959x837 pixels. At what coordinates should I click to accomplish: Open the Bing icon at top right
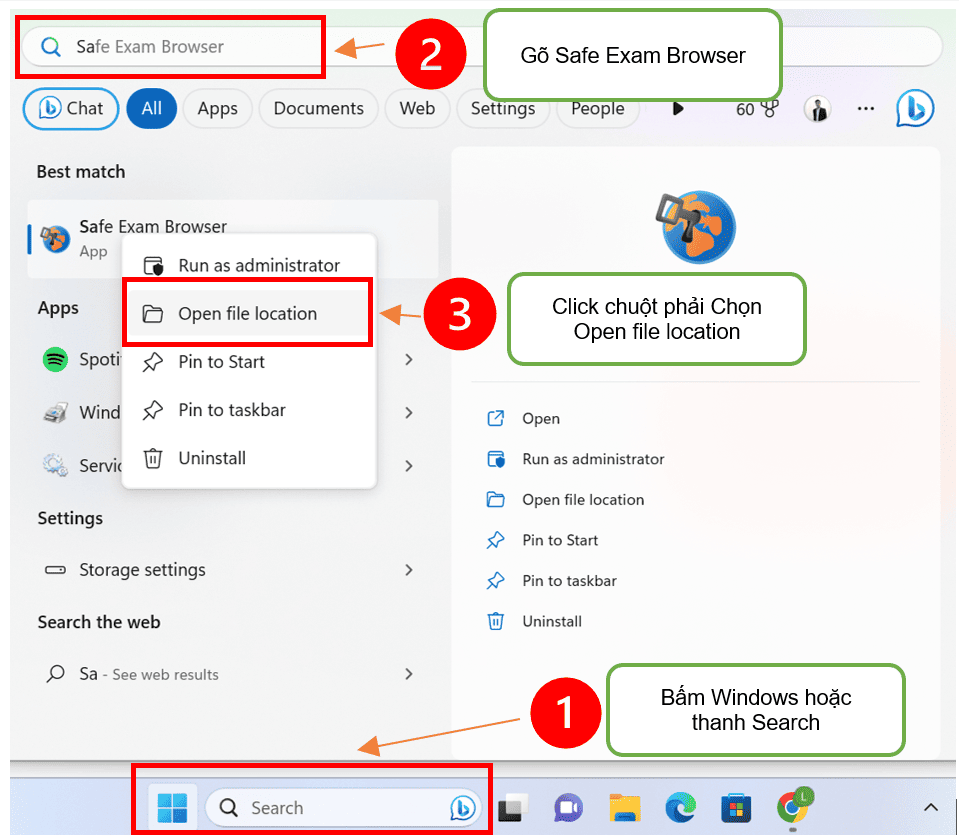914,109
